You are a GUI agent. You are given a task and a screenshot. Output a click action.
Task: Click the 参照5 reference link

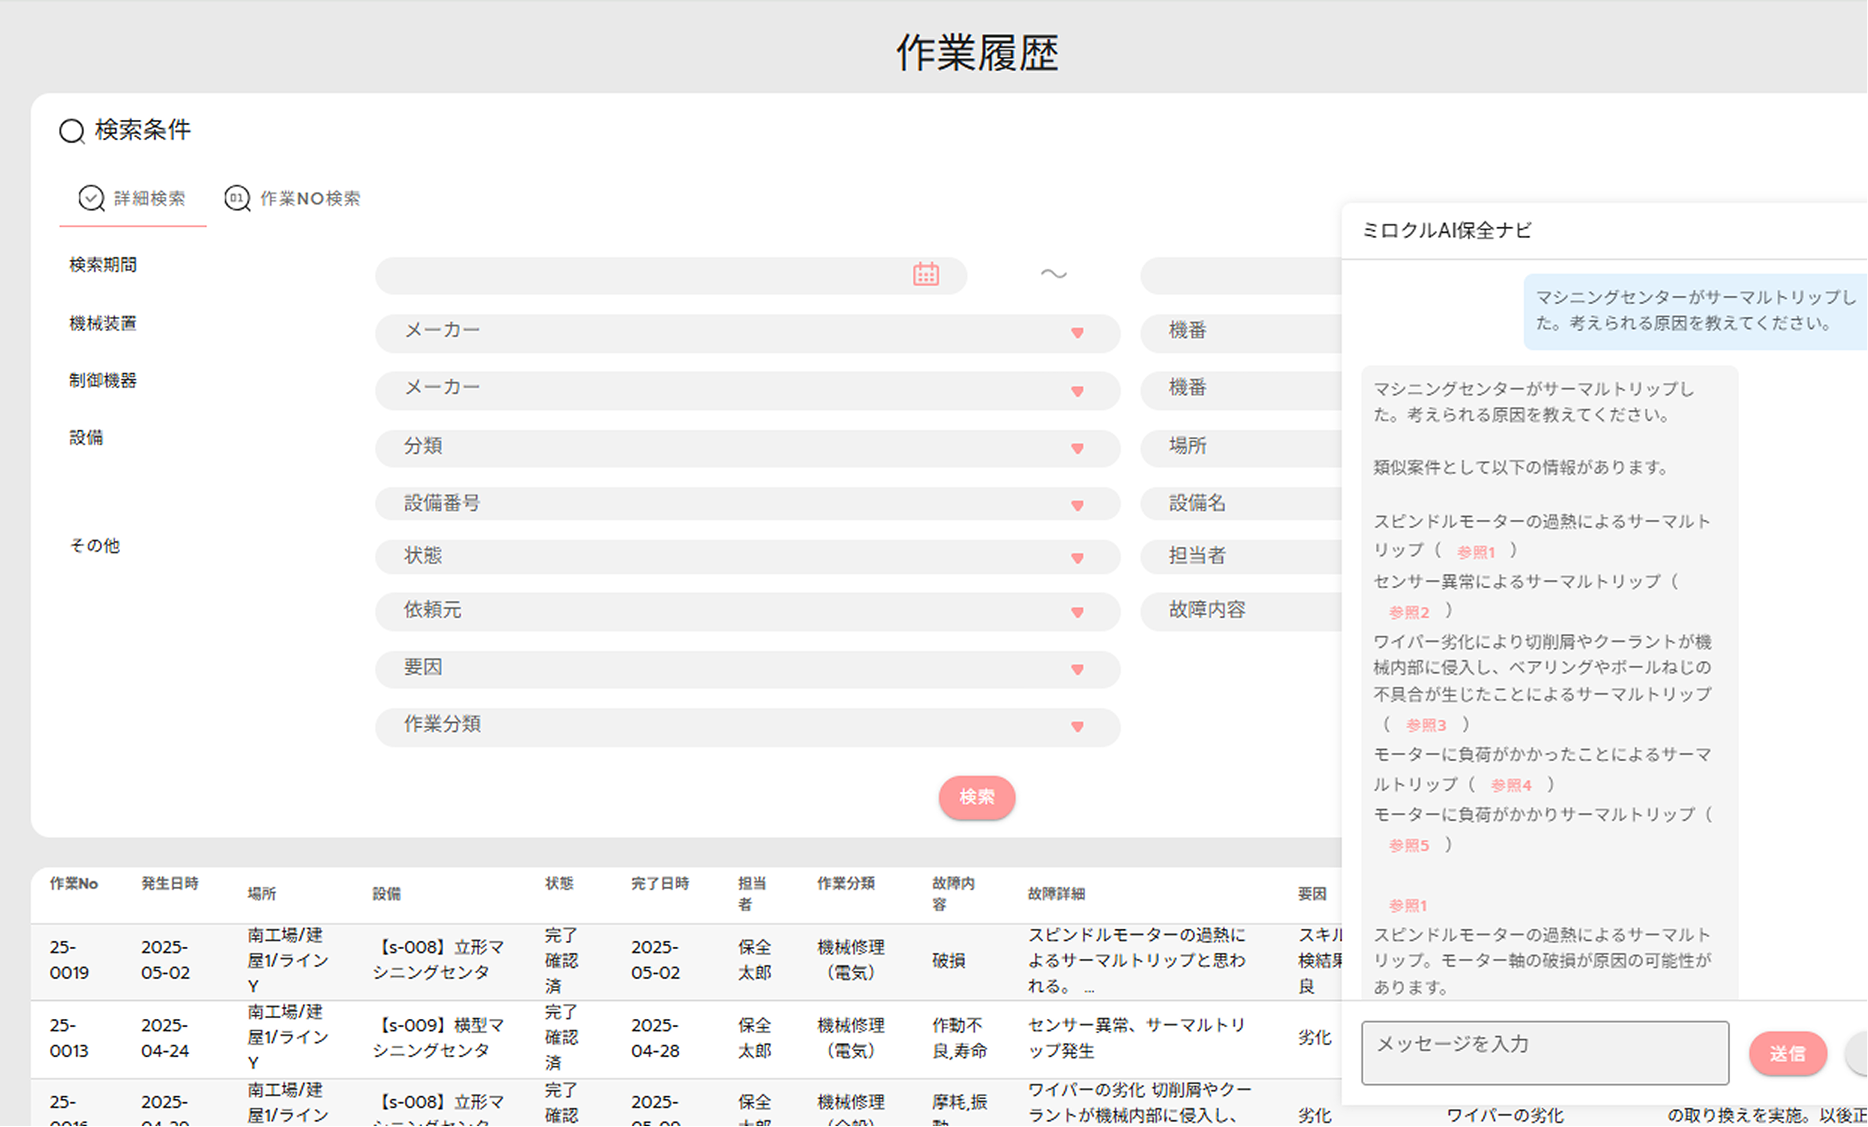click(1408, 846)
